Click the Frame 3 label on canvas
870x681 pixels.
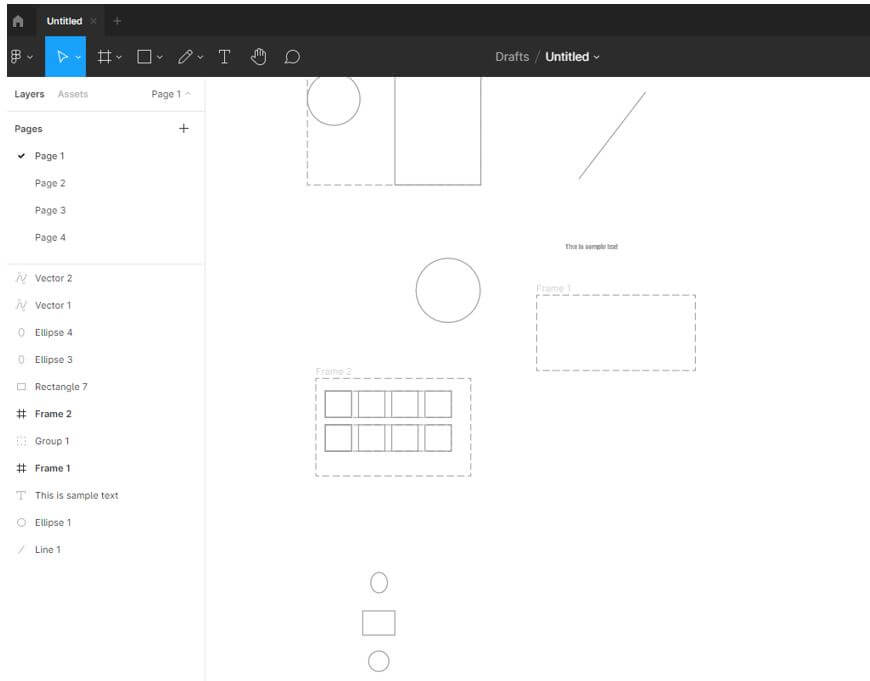pos(333,371)
